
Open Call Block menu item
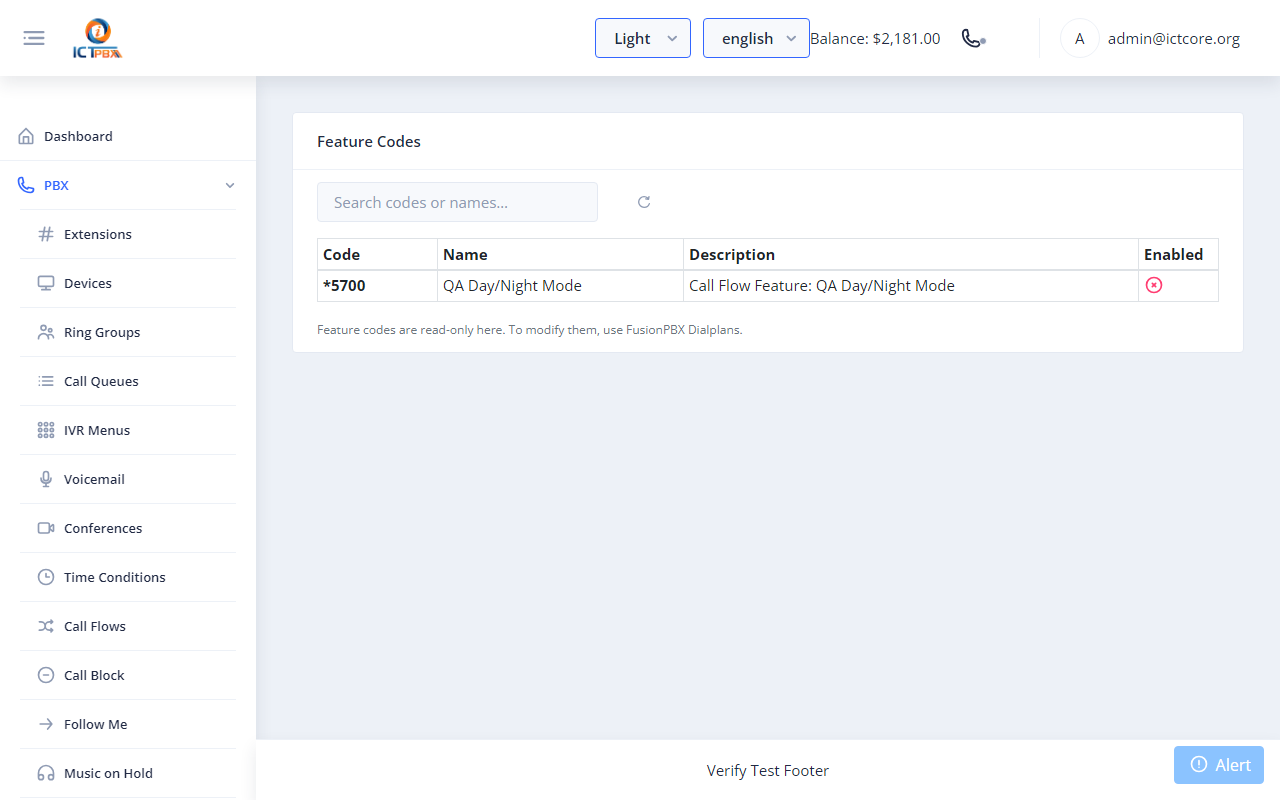tap(128, 675)
